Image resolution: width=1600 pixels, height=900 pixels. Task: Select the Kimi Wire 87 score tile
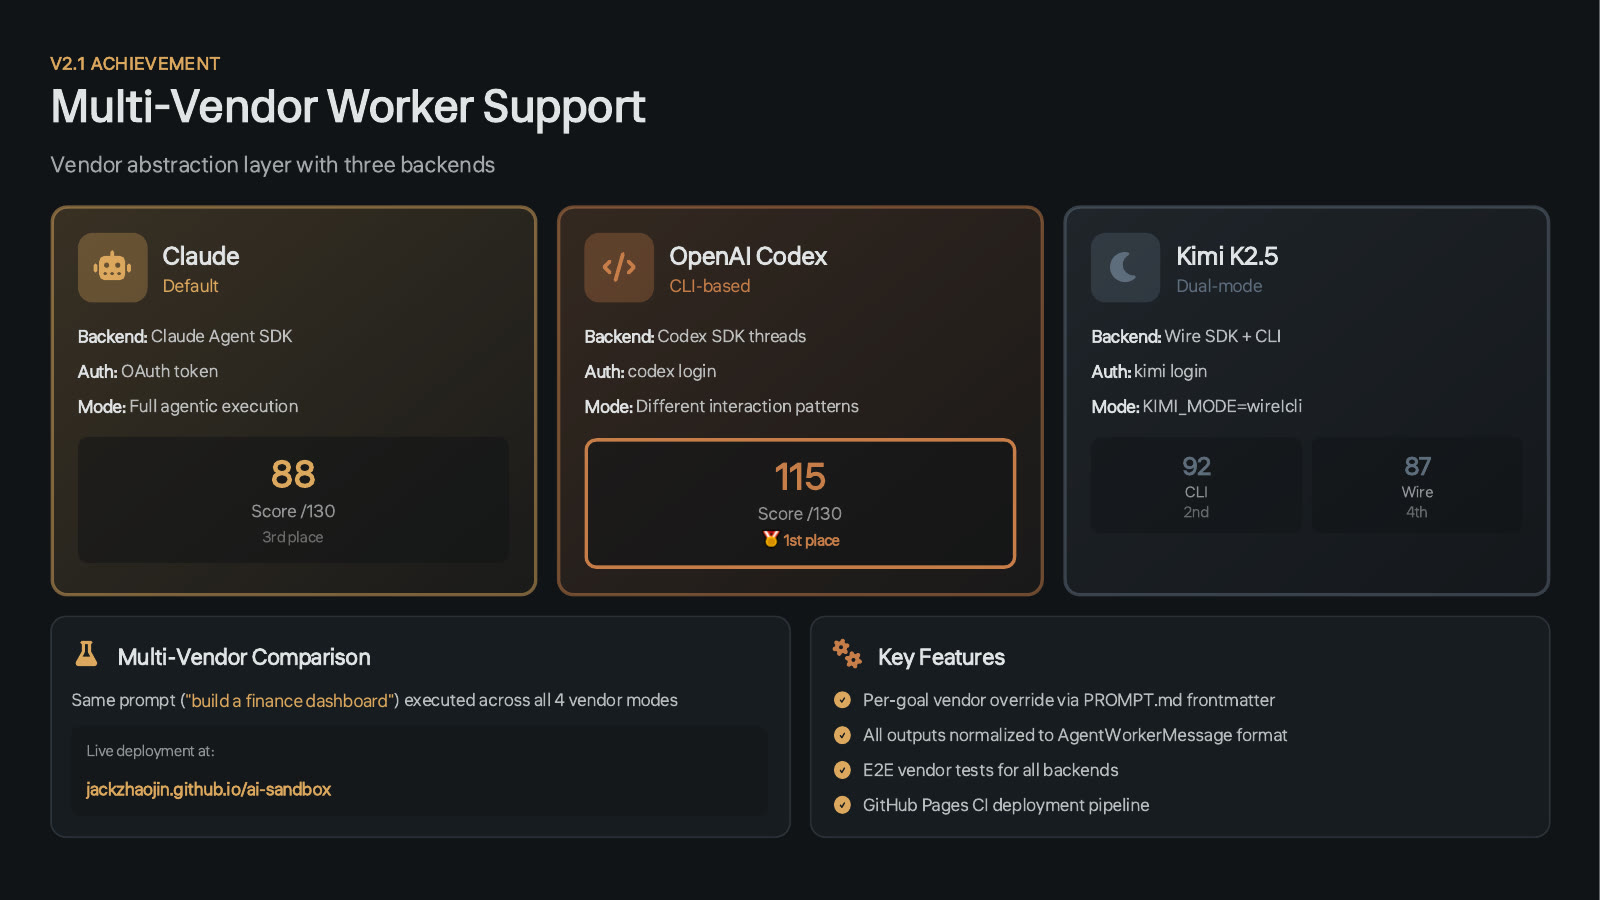1417,485
